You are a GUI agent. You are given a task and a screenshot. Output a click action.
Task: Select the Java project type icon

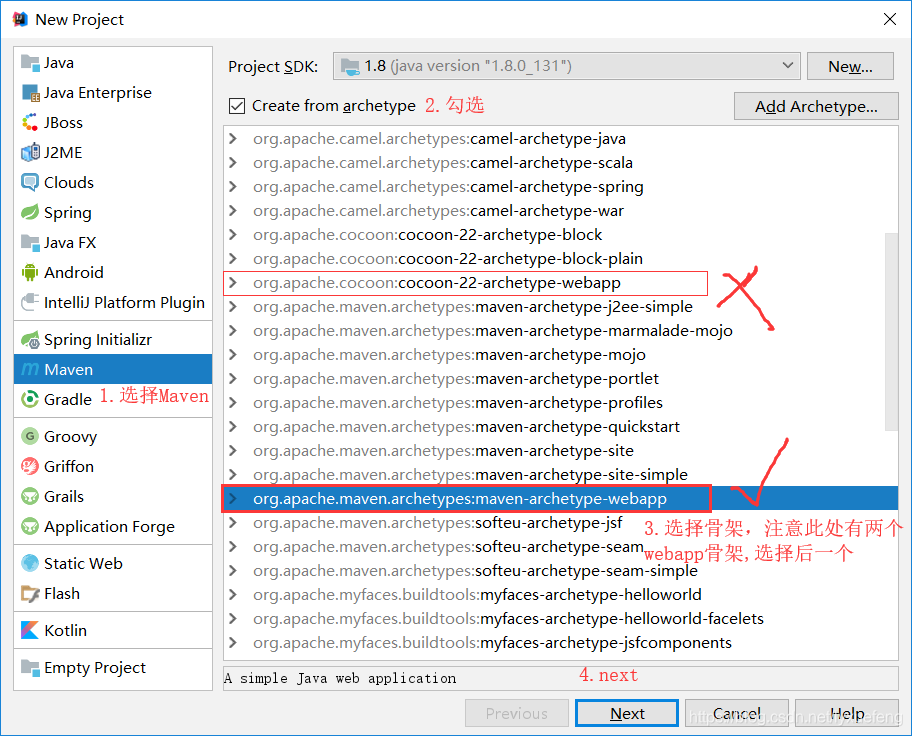(30, 63)
